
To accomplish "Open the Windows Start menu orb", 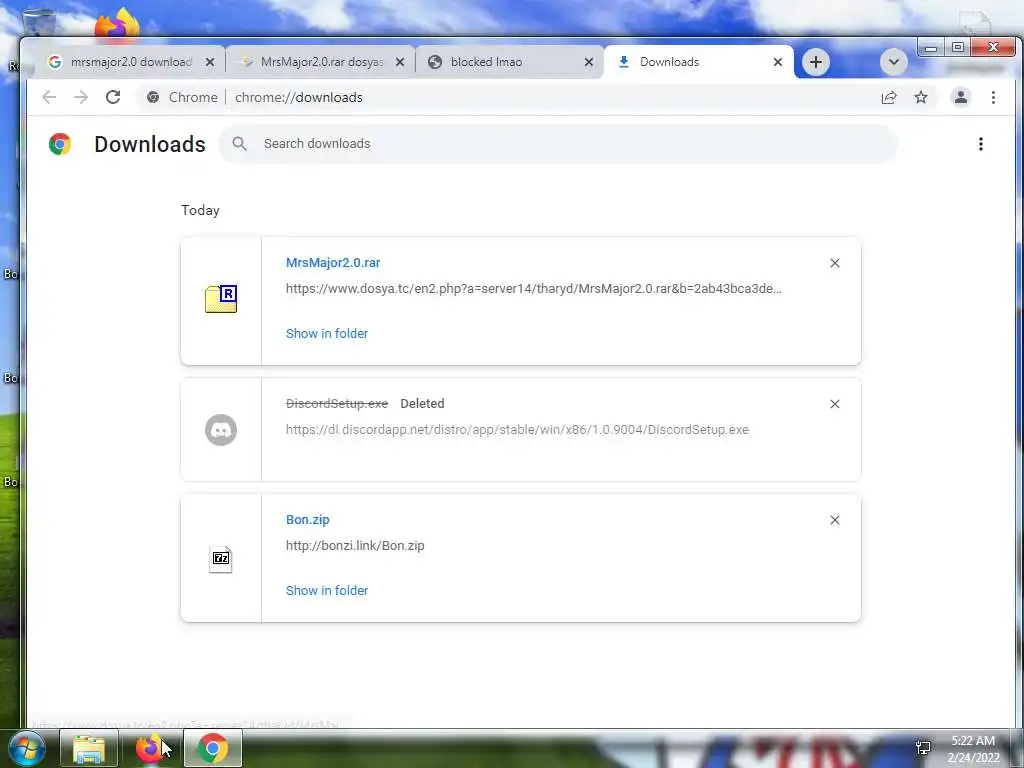I will pyautogui.click(x=27, y=748).
